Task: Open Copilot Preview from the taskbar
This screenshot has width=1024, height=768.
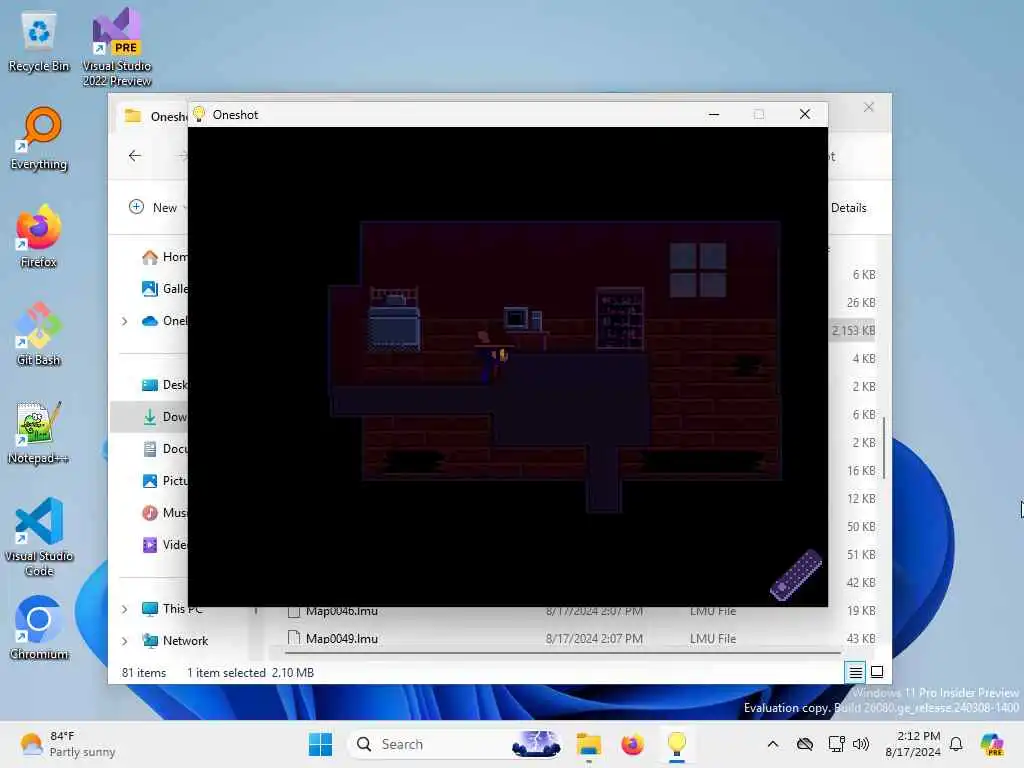Action: [x=992, y=744]
